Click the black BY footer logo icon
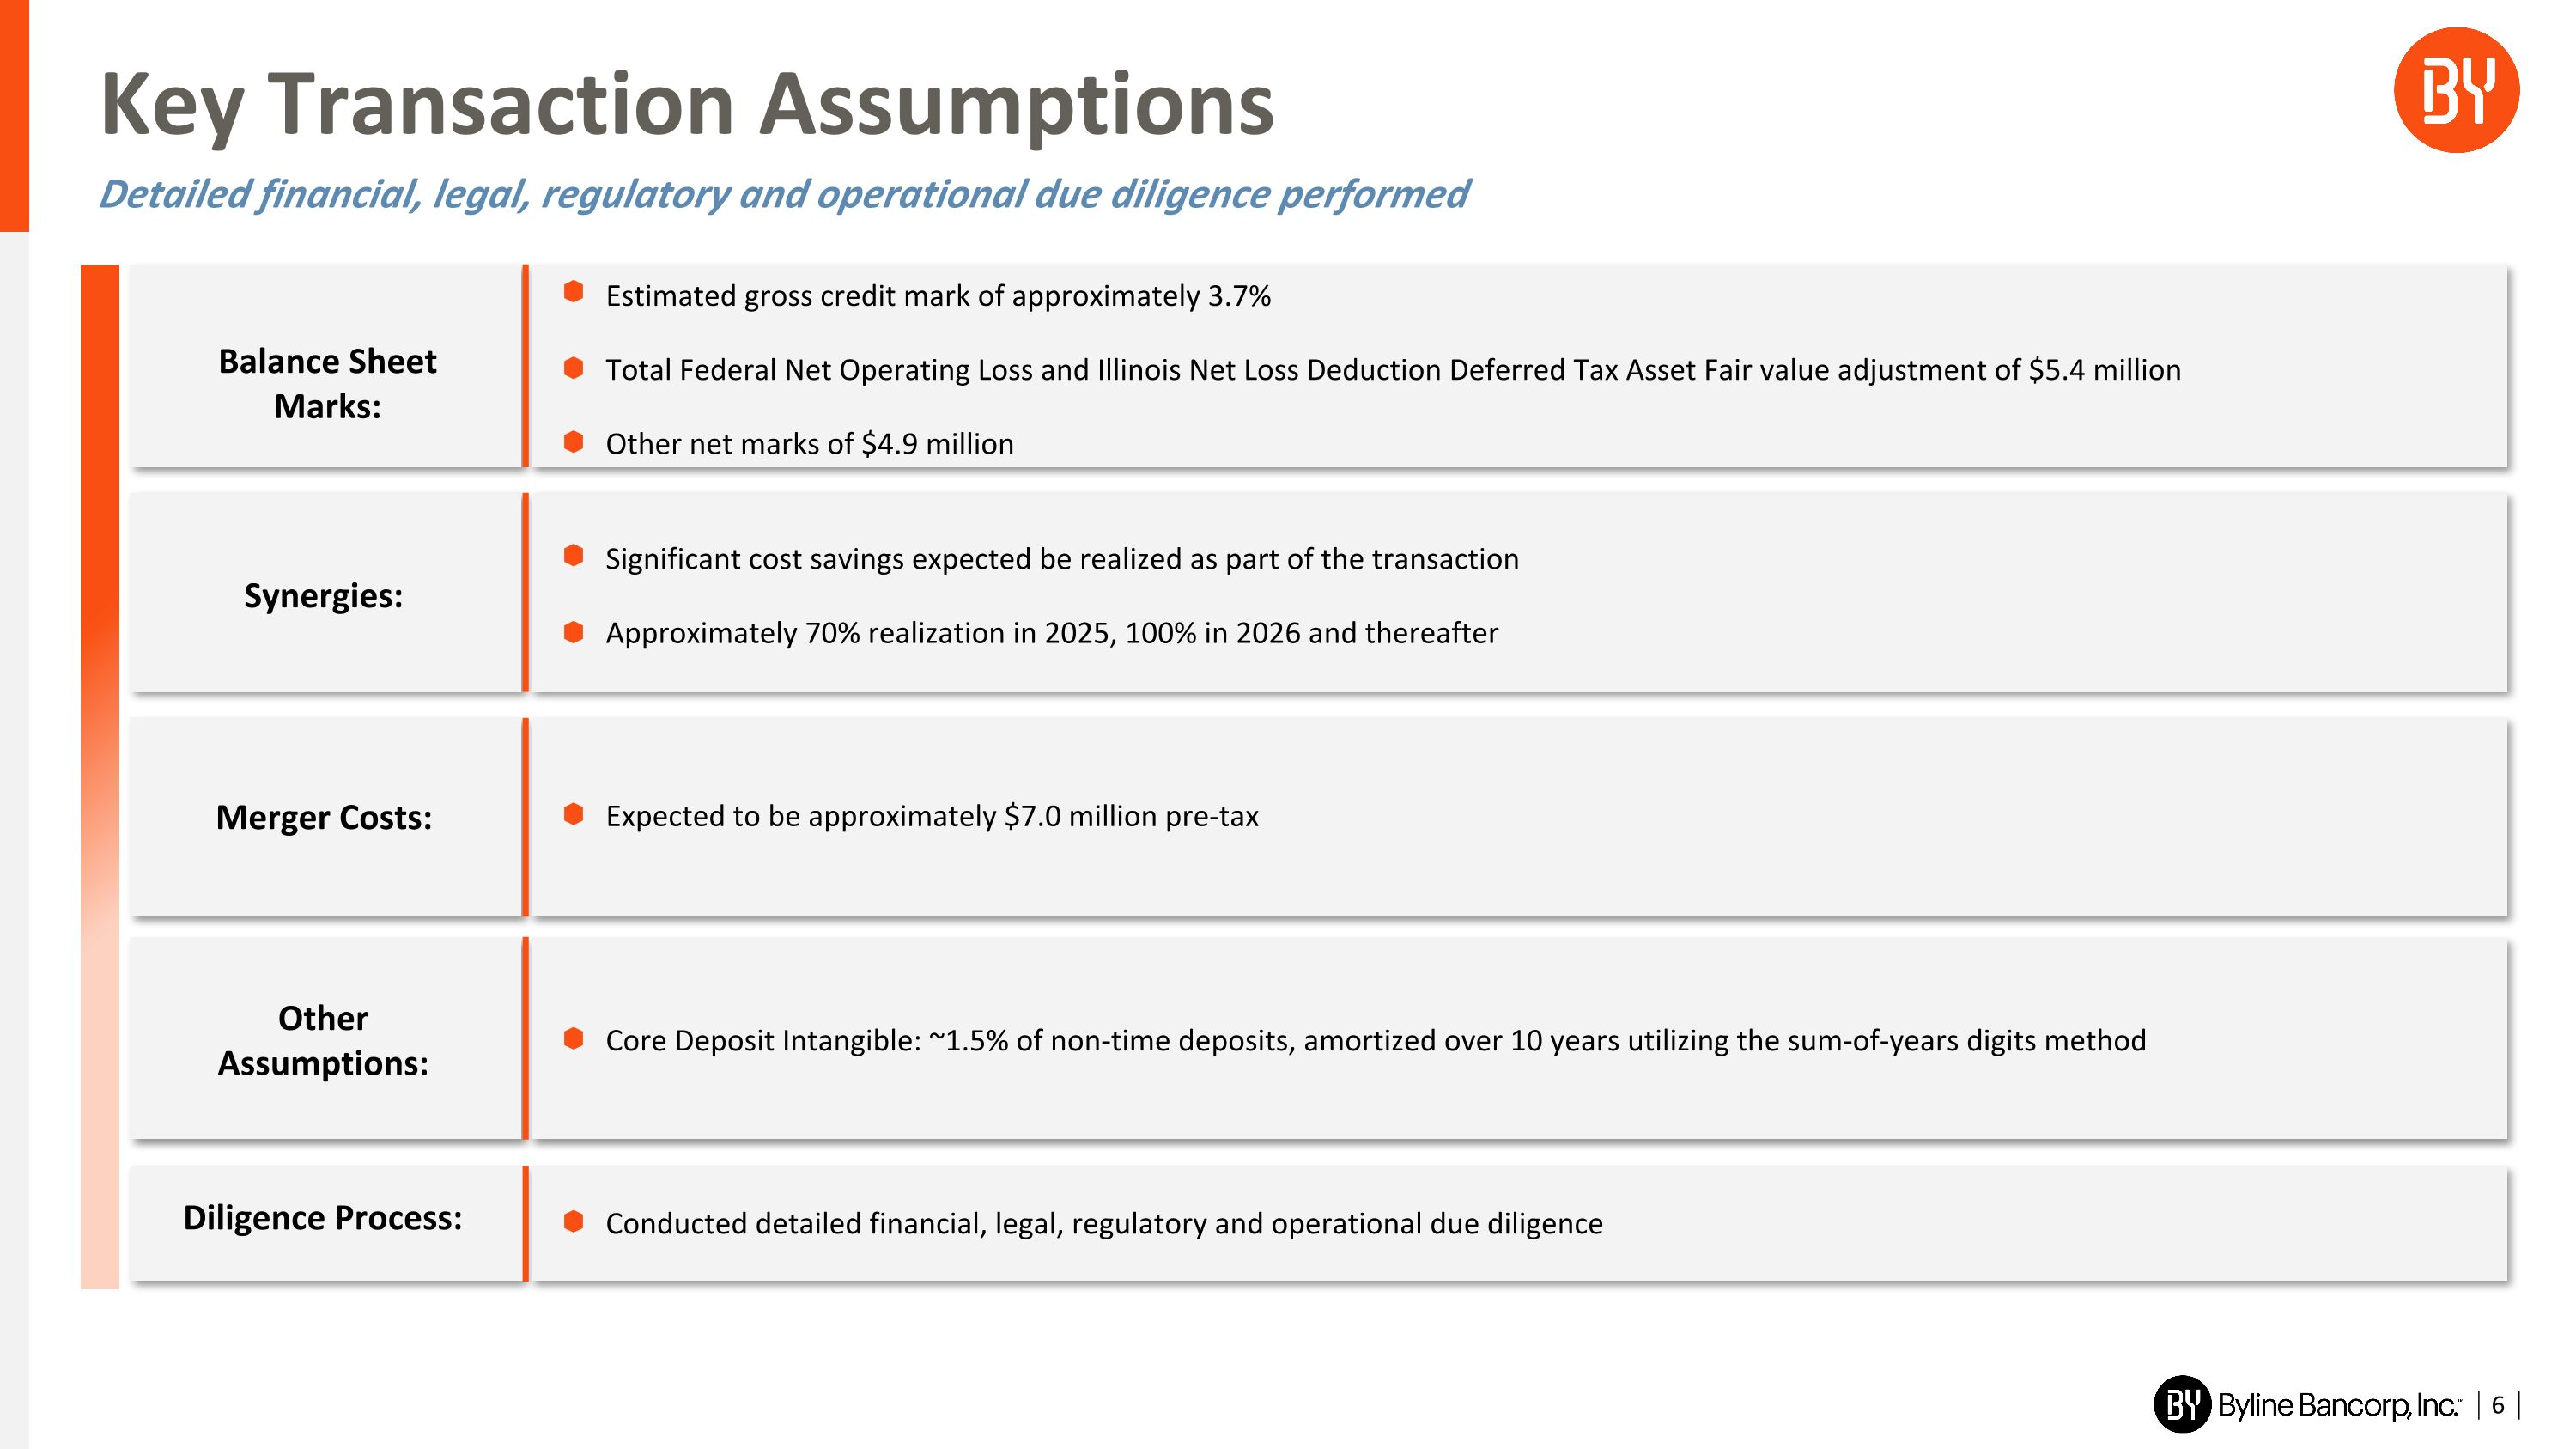Screen dimensions: 2576x1449 click(x=2181, y=1404)
